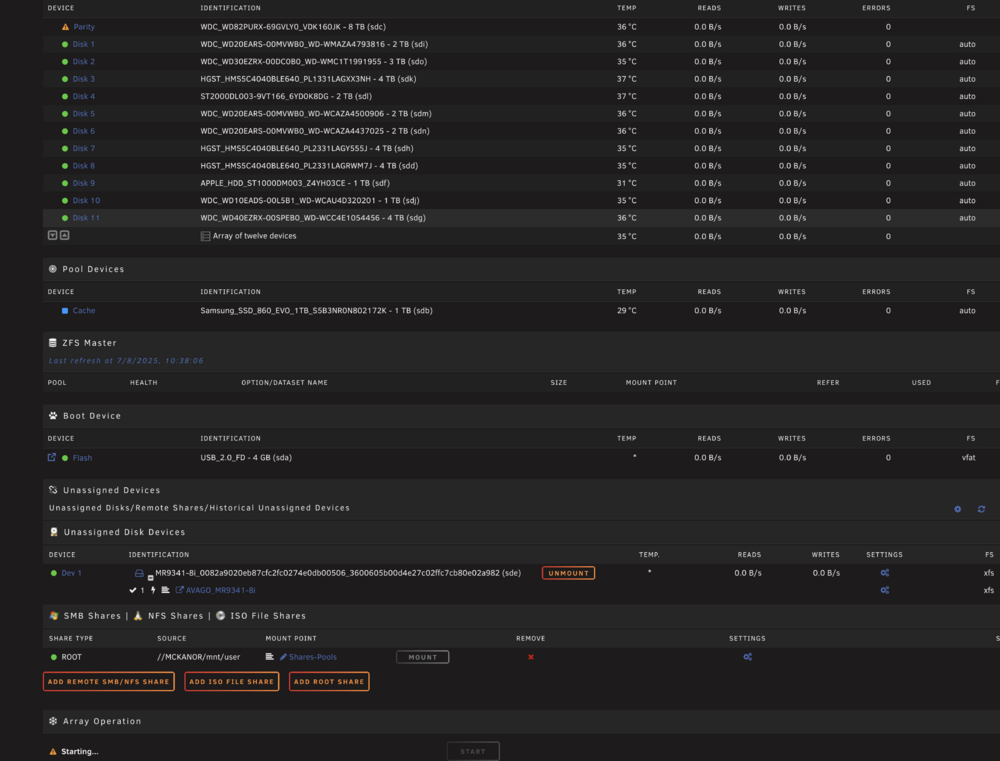This screenshot has width=1000, height=761.
Task: Click the green status dot beside Flash
Action: (x=65, y=457)
